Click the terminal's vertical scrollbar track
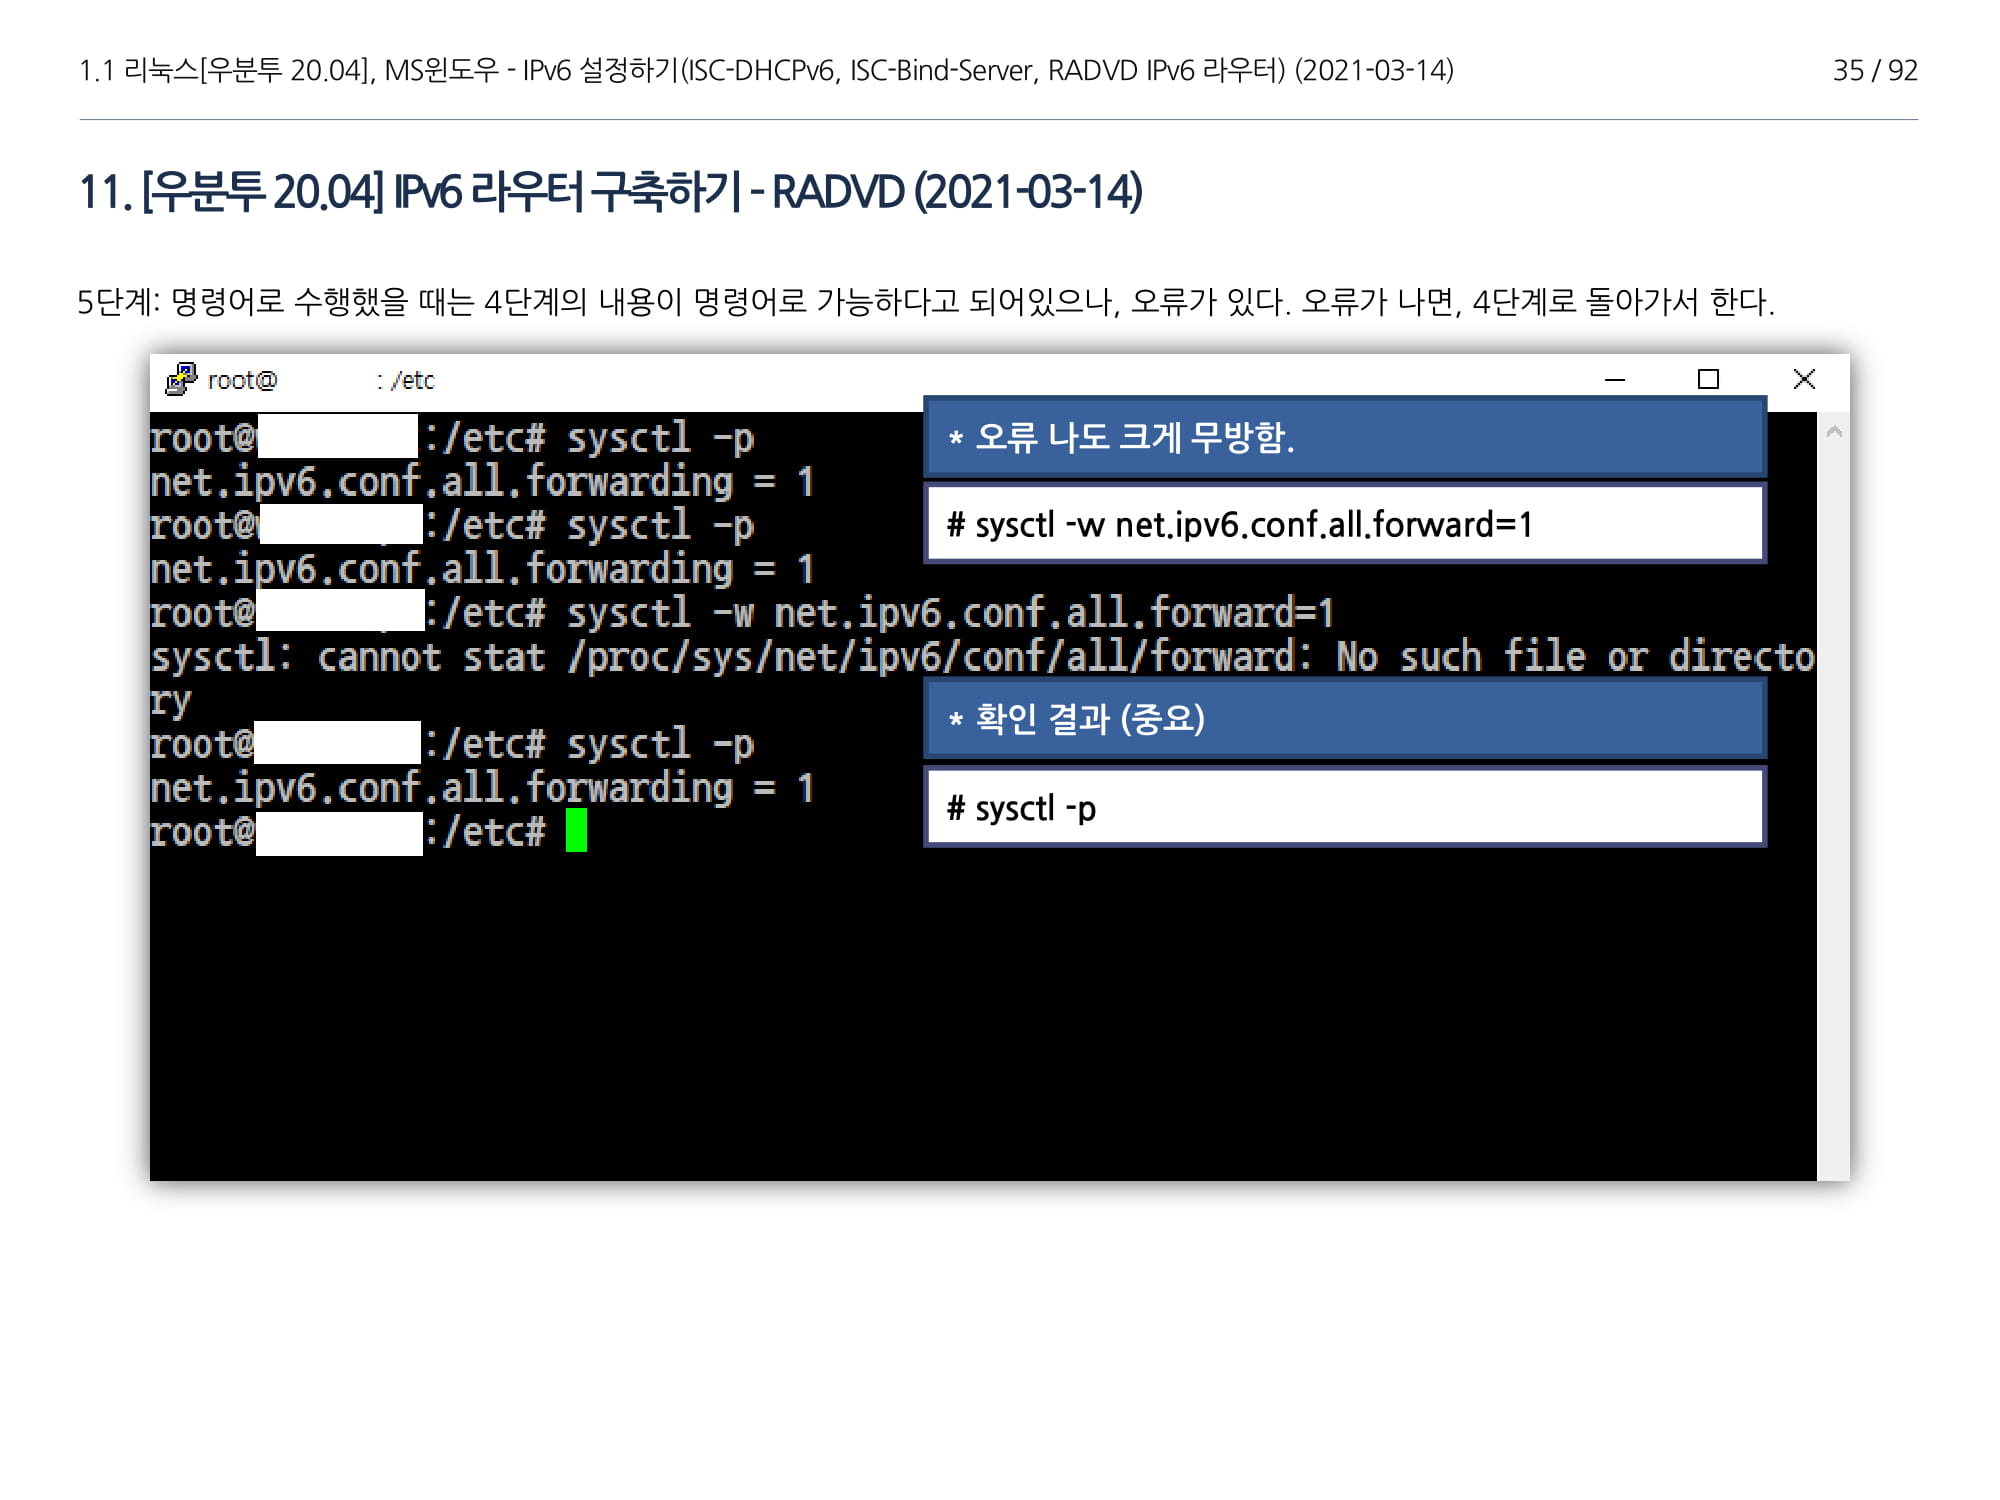The height and width of the screenshot is (1500, 2000). pyautogui.click(x=1833, y=800)
